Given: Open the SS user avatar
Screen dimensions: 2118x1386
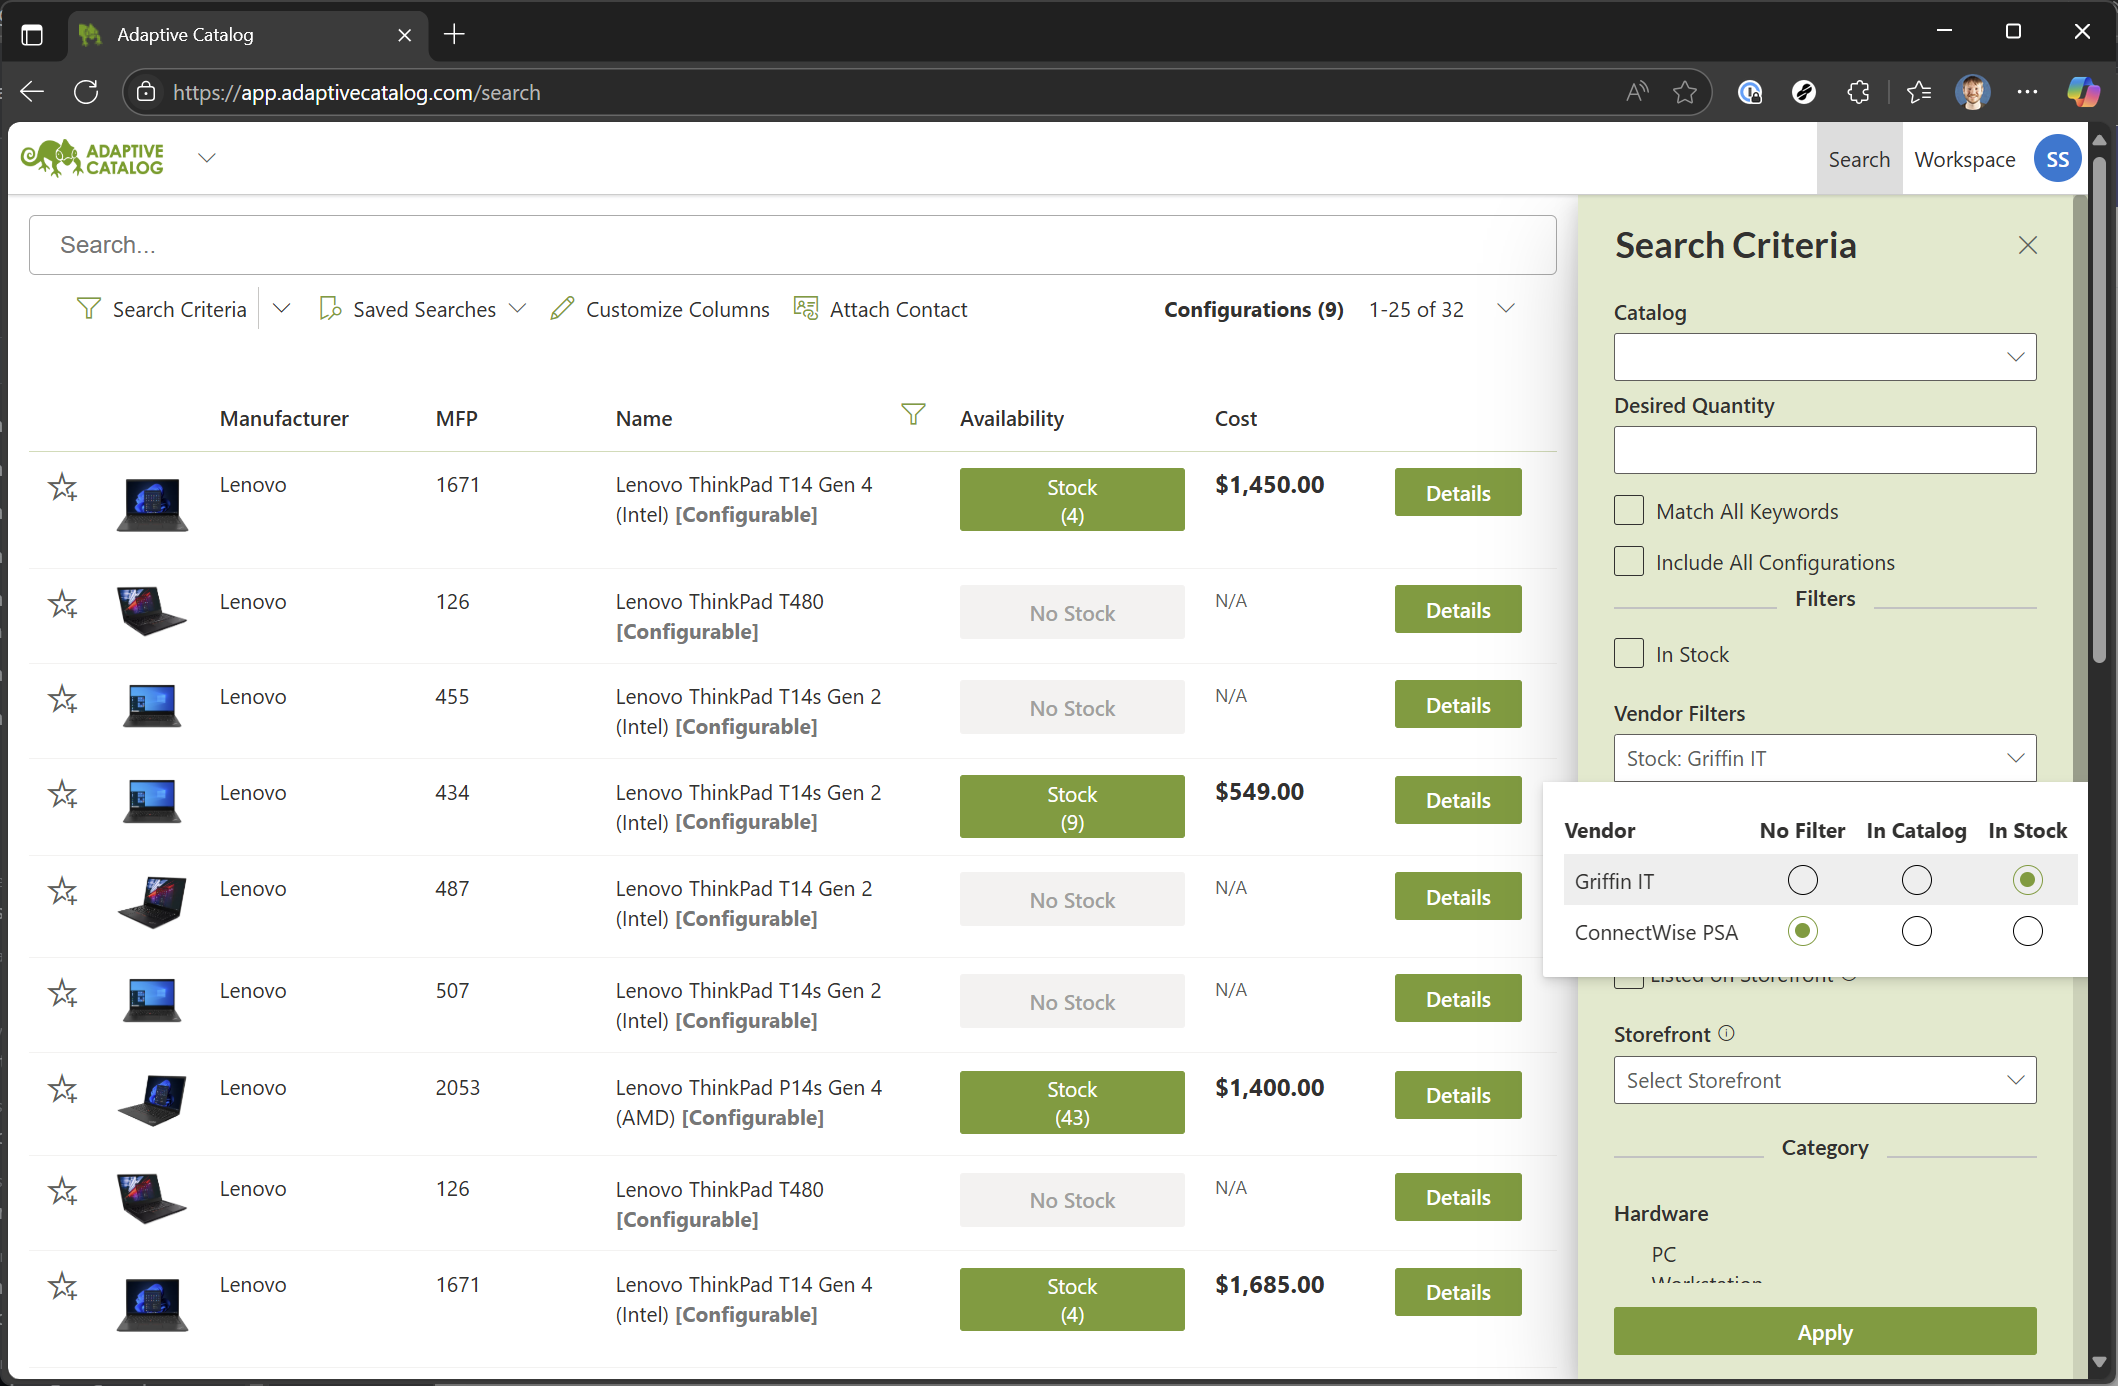Looking at the screenshot, I should point(2057,159).
